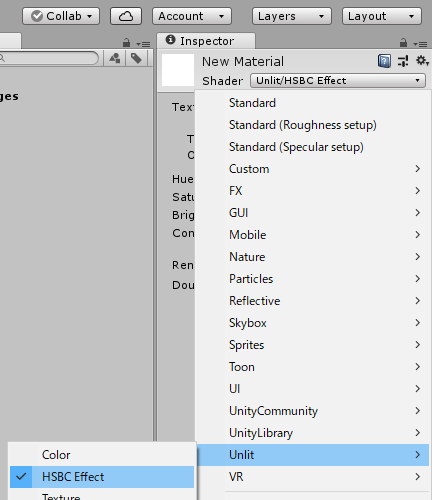This screenshot has width=432, height=500.
Task: Click the New Material preview thumbnail
Action: pyautogui.click(x=178, y=70)
